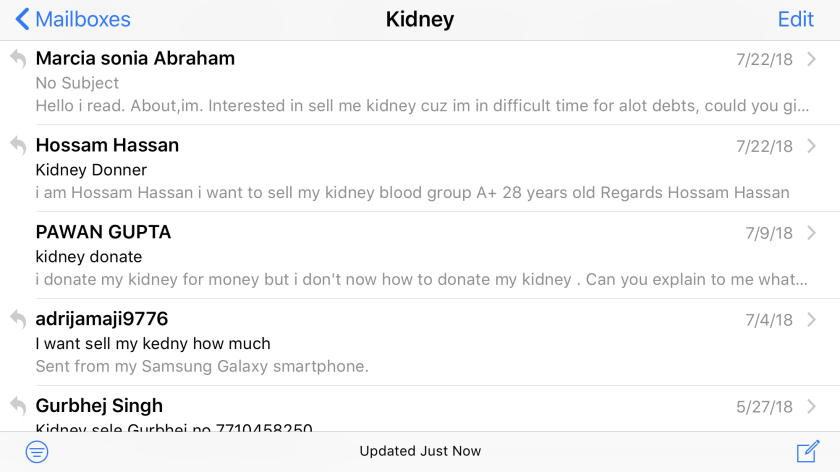The height and width of the screenshot is (472, 840).
Task: Compose a new message with pencil icon
Action: pyautogui.click(x=808, y=451)
